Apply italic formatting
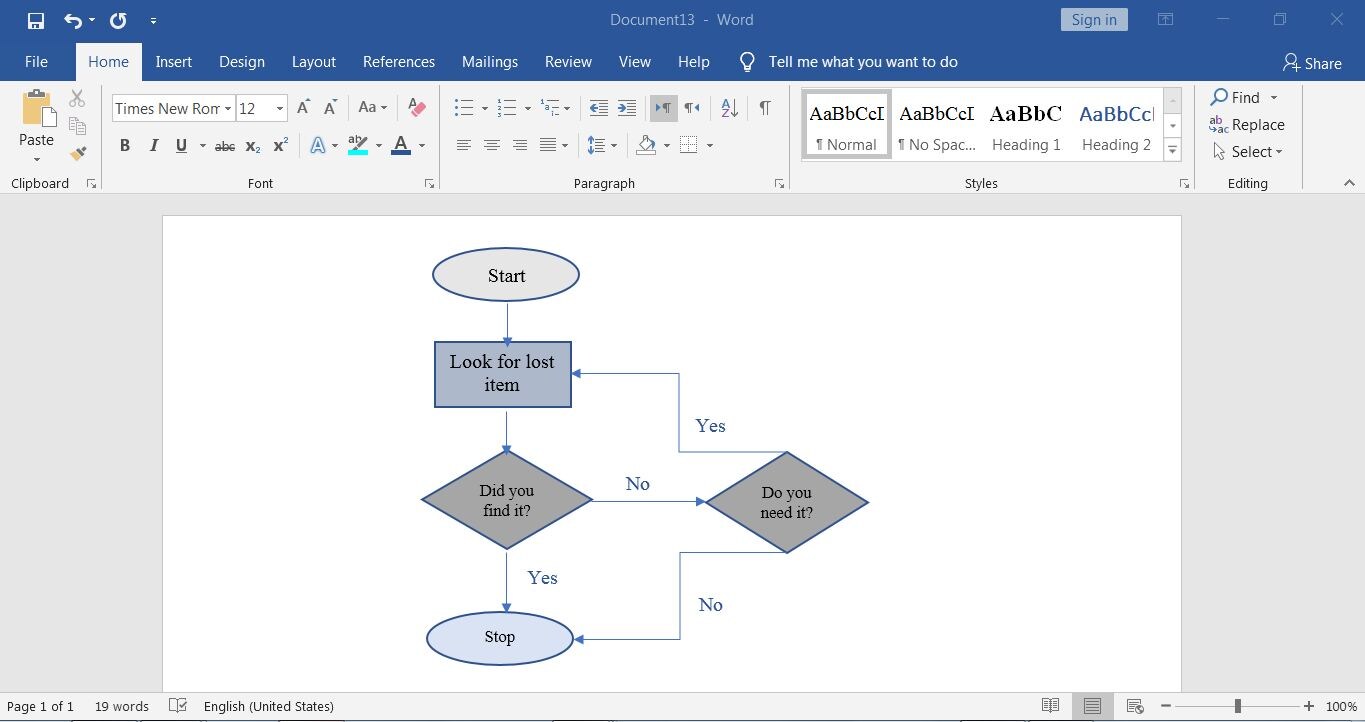 tap(152, 145)
